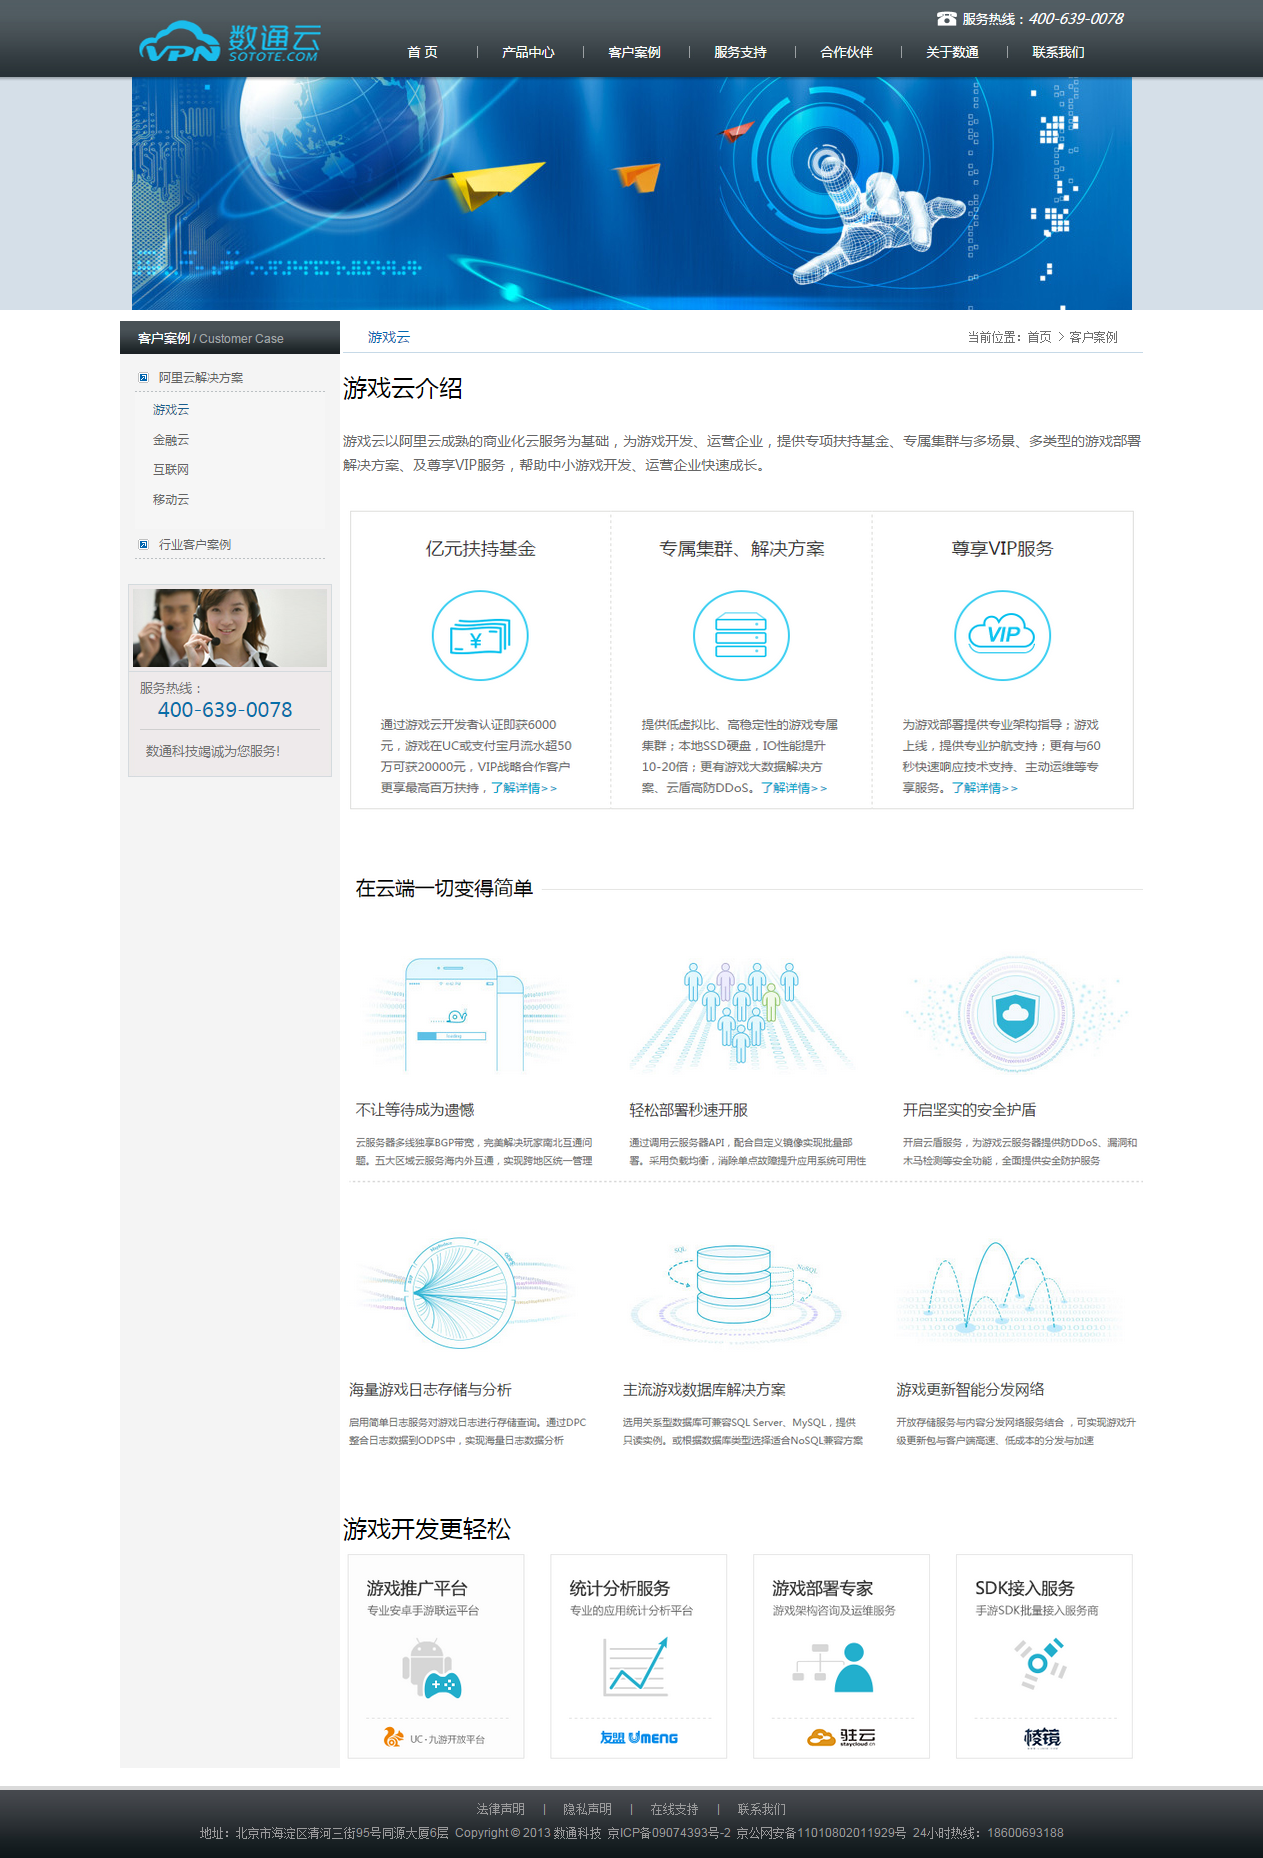Click the Android gamepad promotion icon
1263x1858 pixels.
(x=431, y=1669)
